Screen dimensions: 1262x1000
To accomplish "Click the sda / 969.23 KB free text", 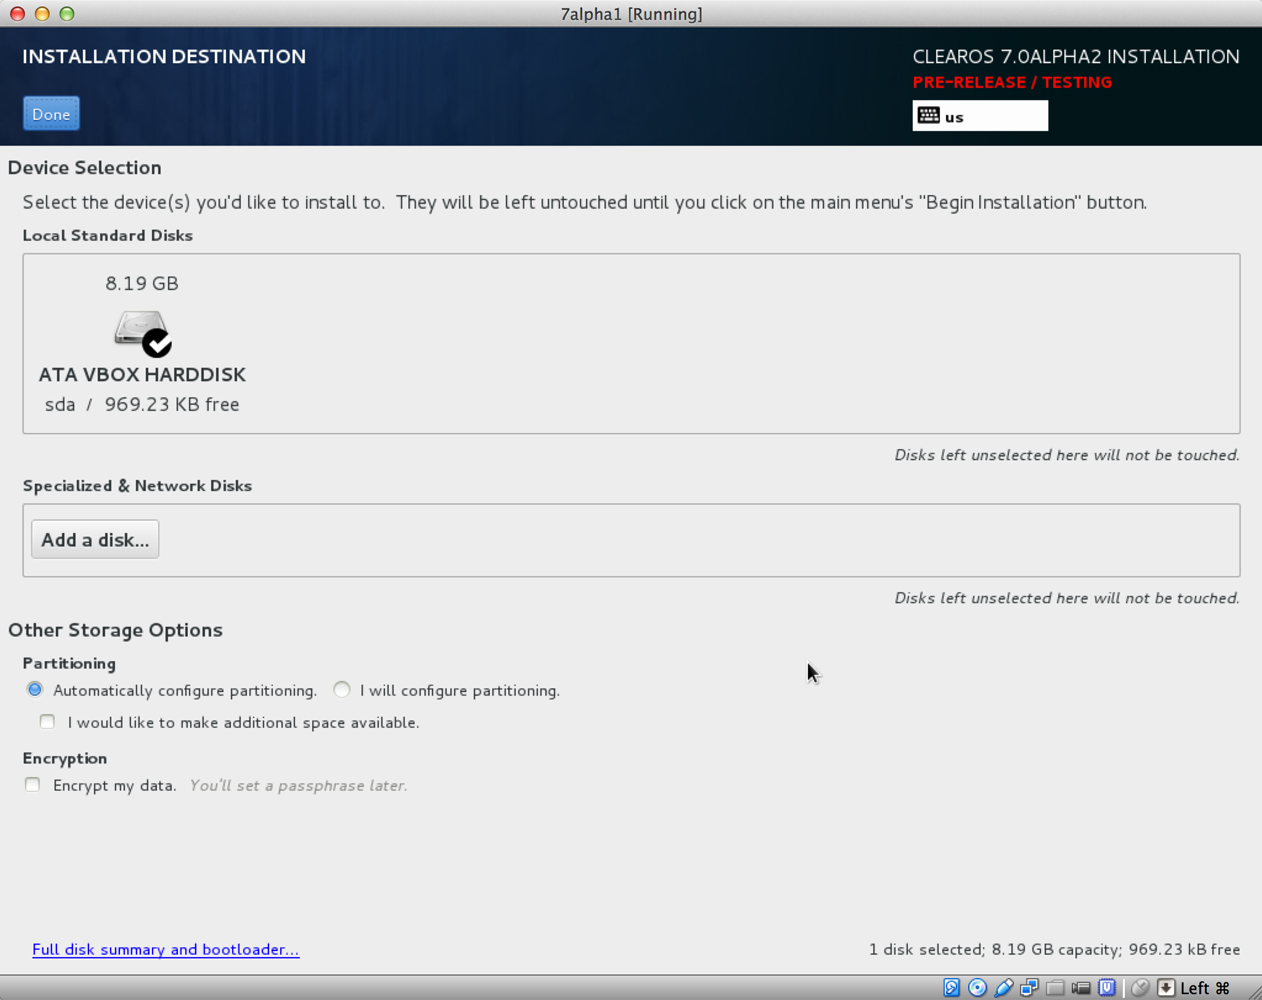I will coord(142,405).
